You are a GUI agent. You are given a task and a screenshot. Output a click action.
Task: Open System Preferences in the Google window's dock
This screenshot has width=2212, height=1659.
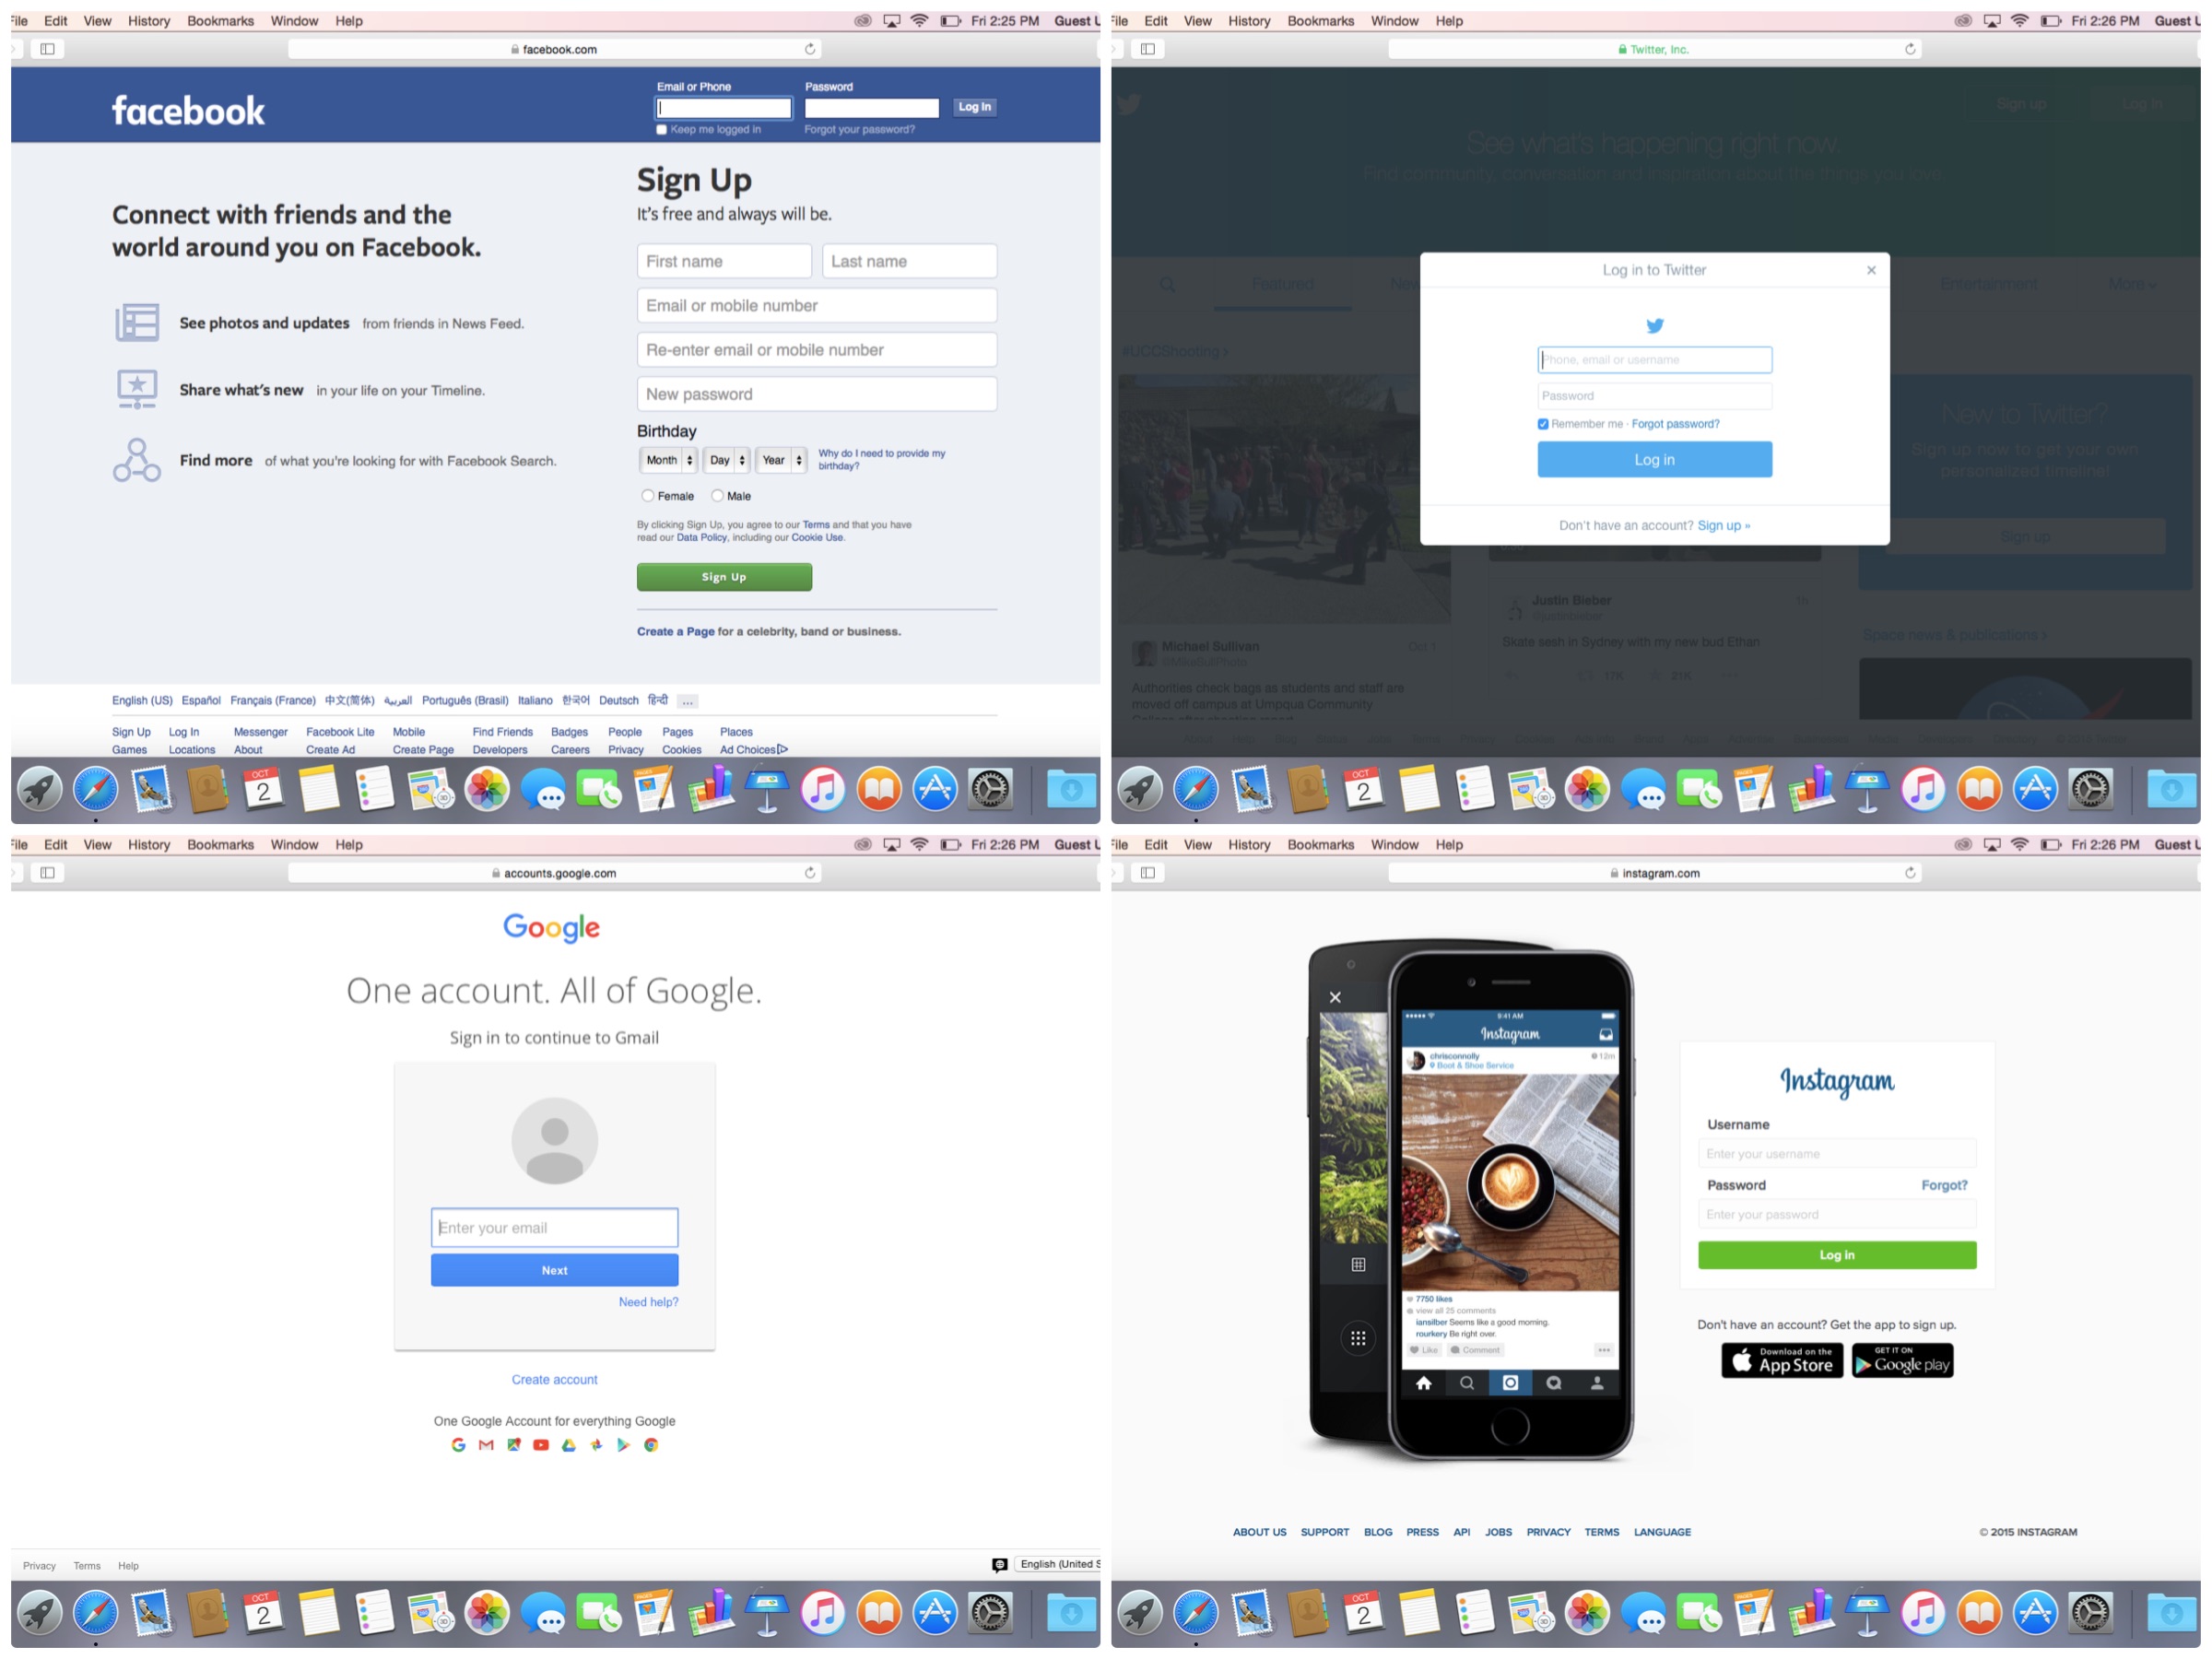click(x=991, y=1614)
